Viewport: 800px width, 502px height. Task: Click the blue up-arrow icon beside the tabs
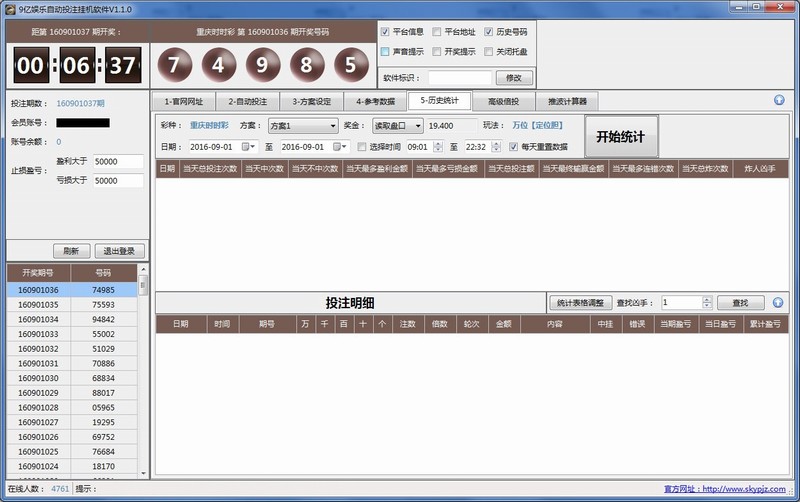tap(778, 100)
